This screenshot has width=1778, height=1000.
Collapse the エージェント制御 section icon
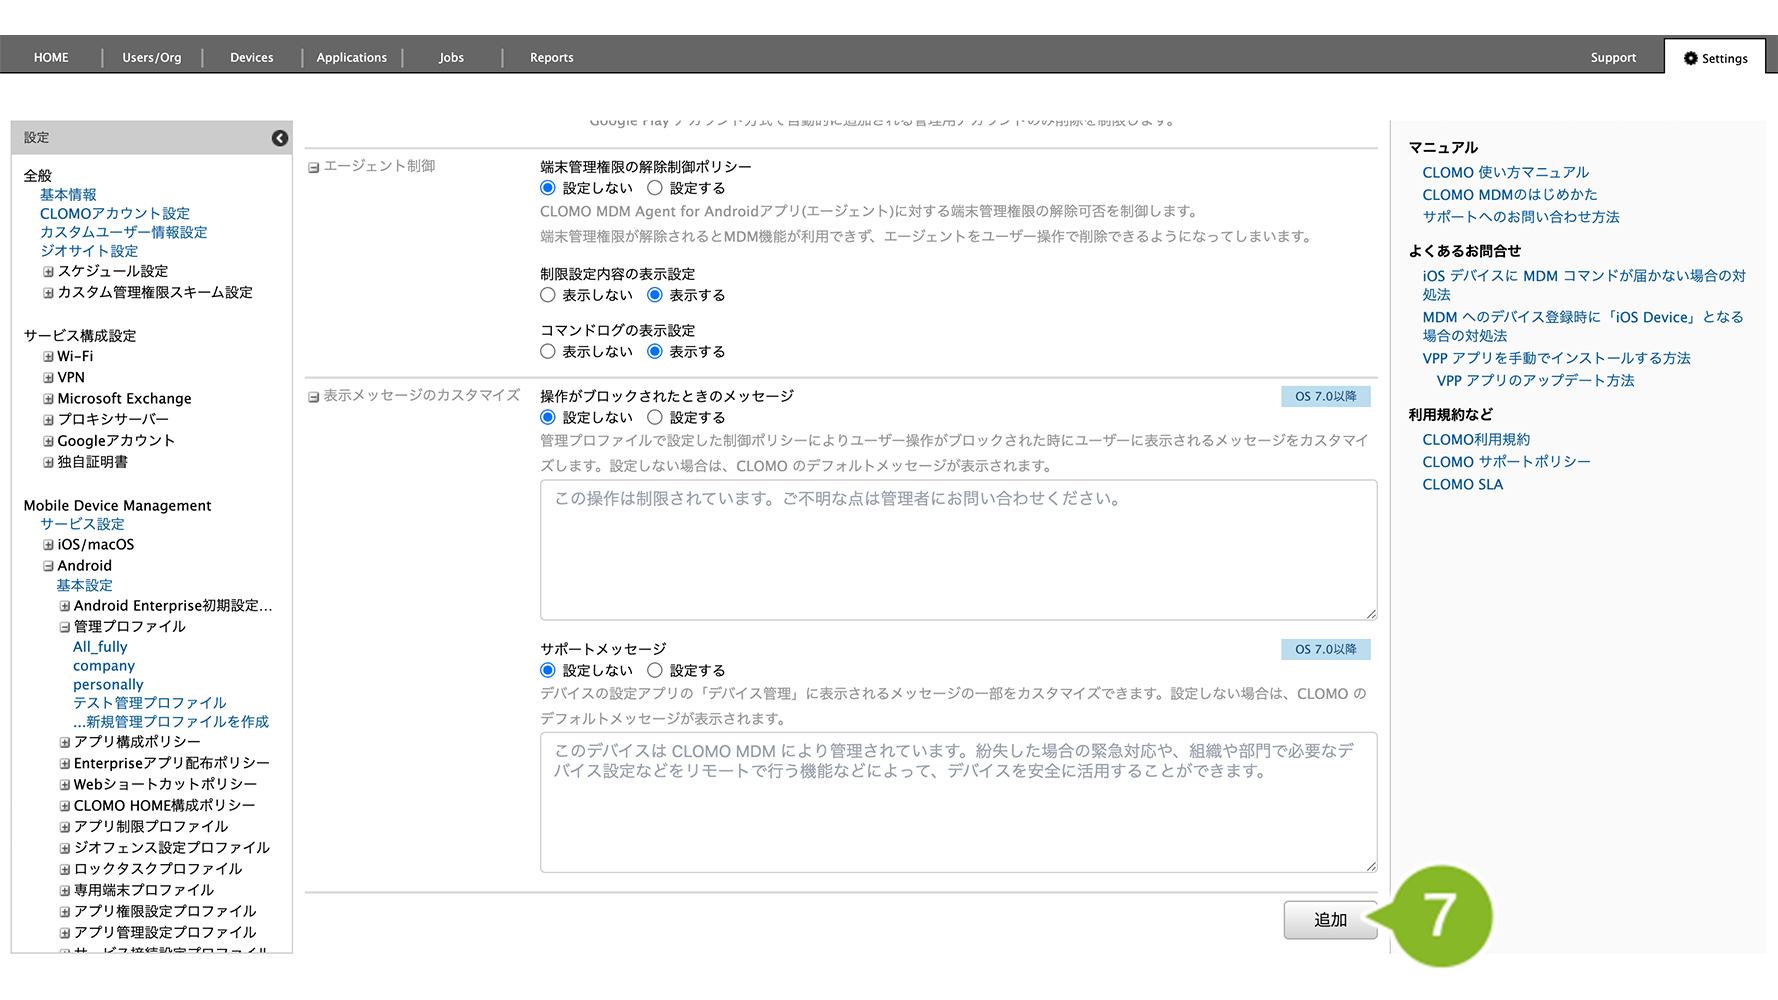(313, 167)
